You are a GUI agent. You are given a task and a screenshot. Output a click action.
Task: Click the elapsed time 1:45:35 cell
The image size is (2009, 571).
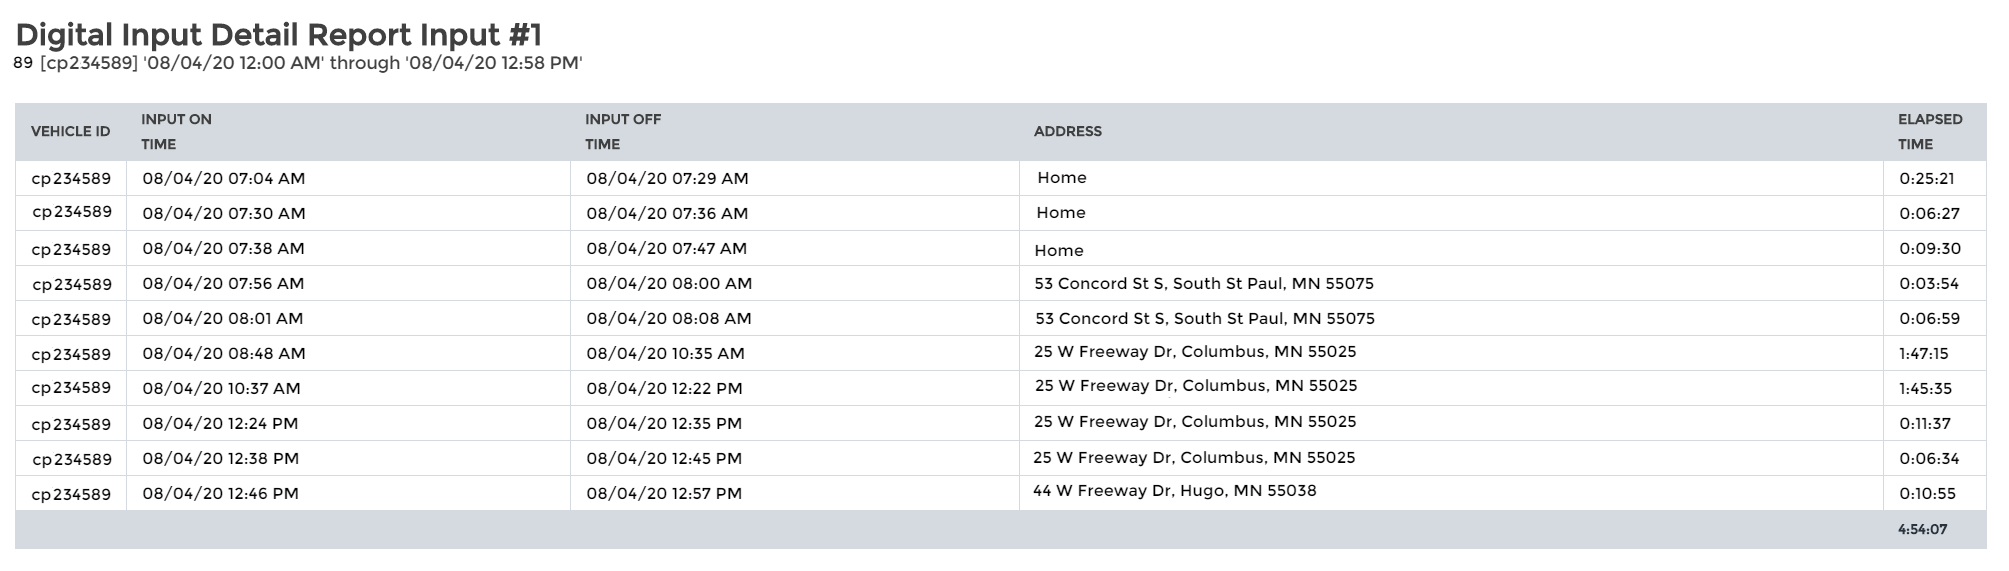pyautogui.click(x=1924, y=389)
